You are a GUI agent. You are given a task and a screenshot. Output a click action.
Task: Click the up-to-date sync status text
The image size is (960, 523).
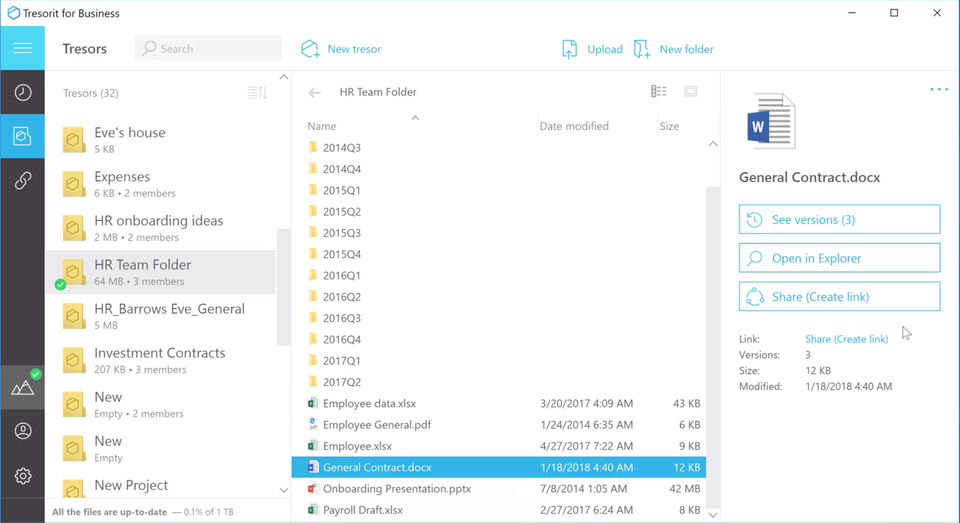coord(109,512)
